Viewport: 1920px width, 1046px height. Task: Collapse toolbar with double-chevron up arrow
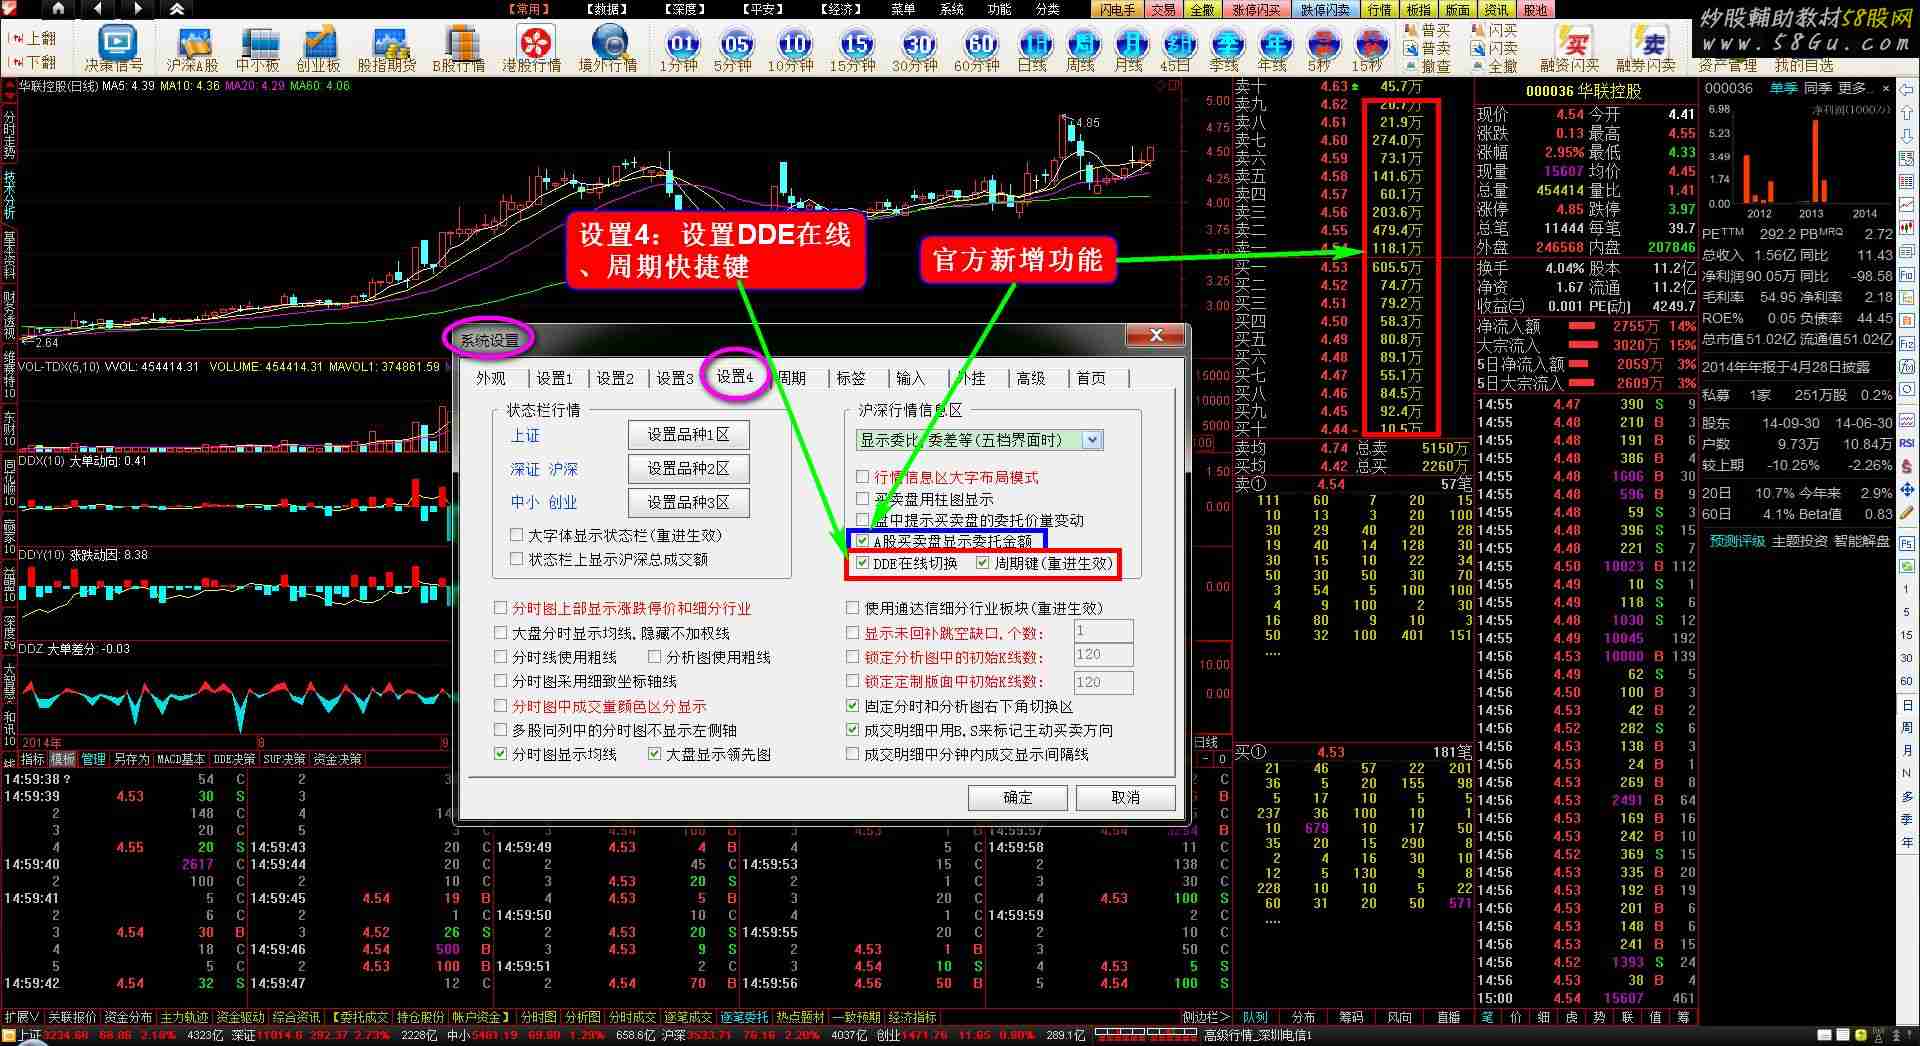click(176, 9)
